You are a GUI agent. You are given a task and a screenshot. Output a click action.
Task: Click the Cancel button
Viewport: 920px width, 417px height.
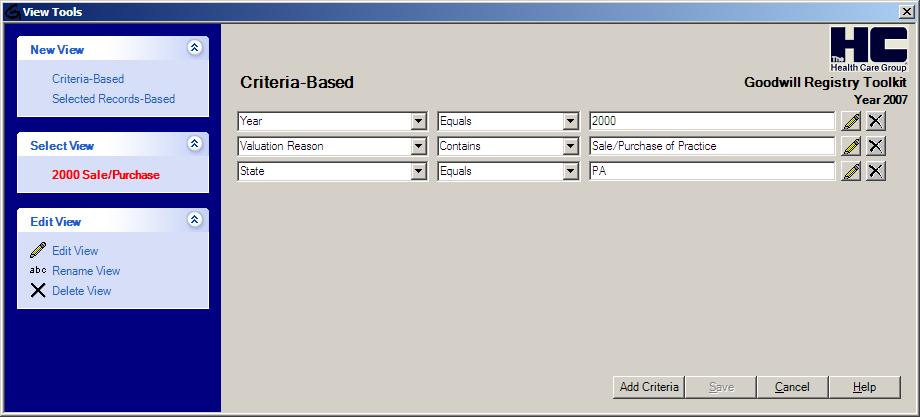pyautogui.click(x=793, y=387)
